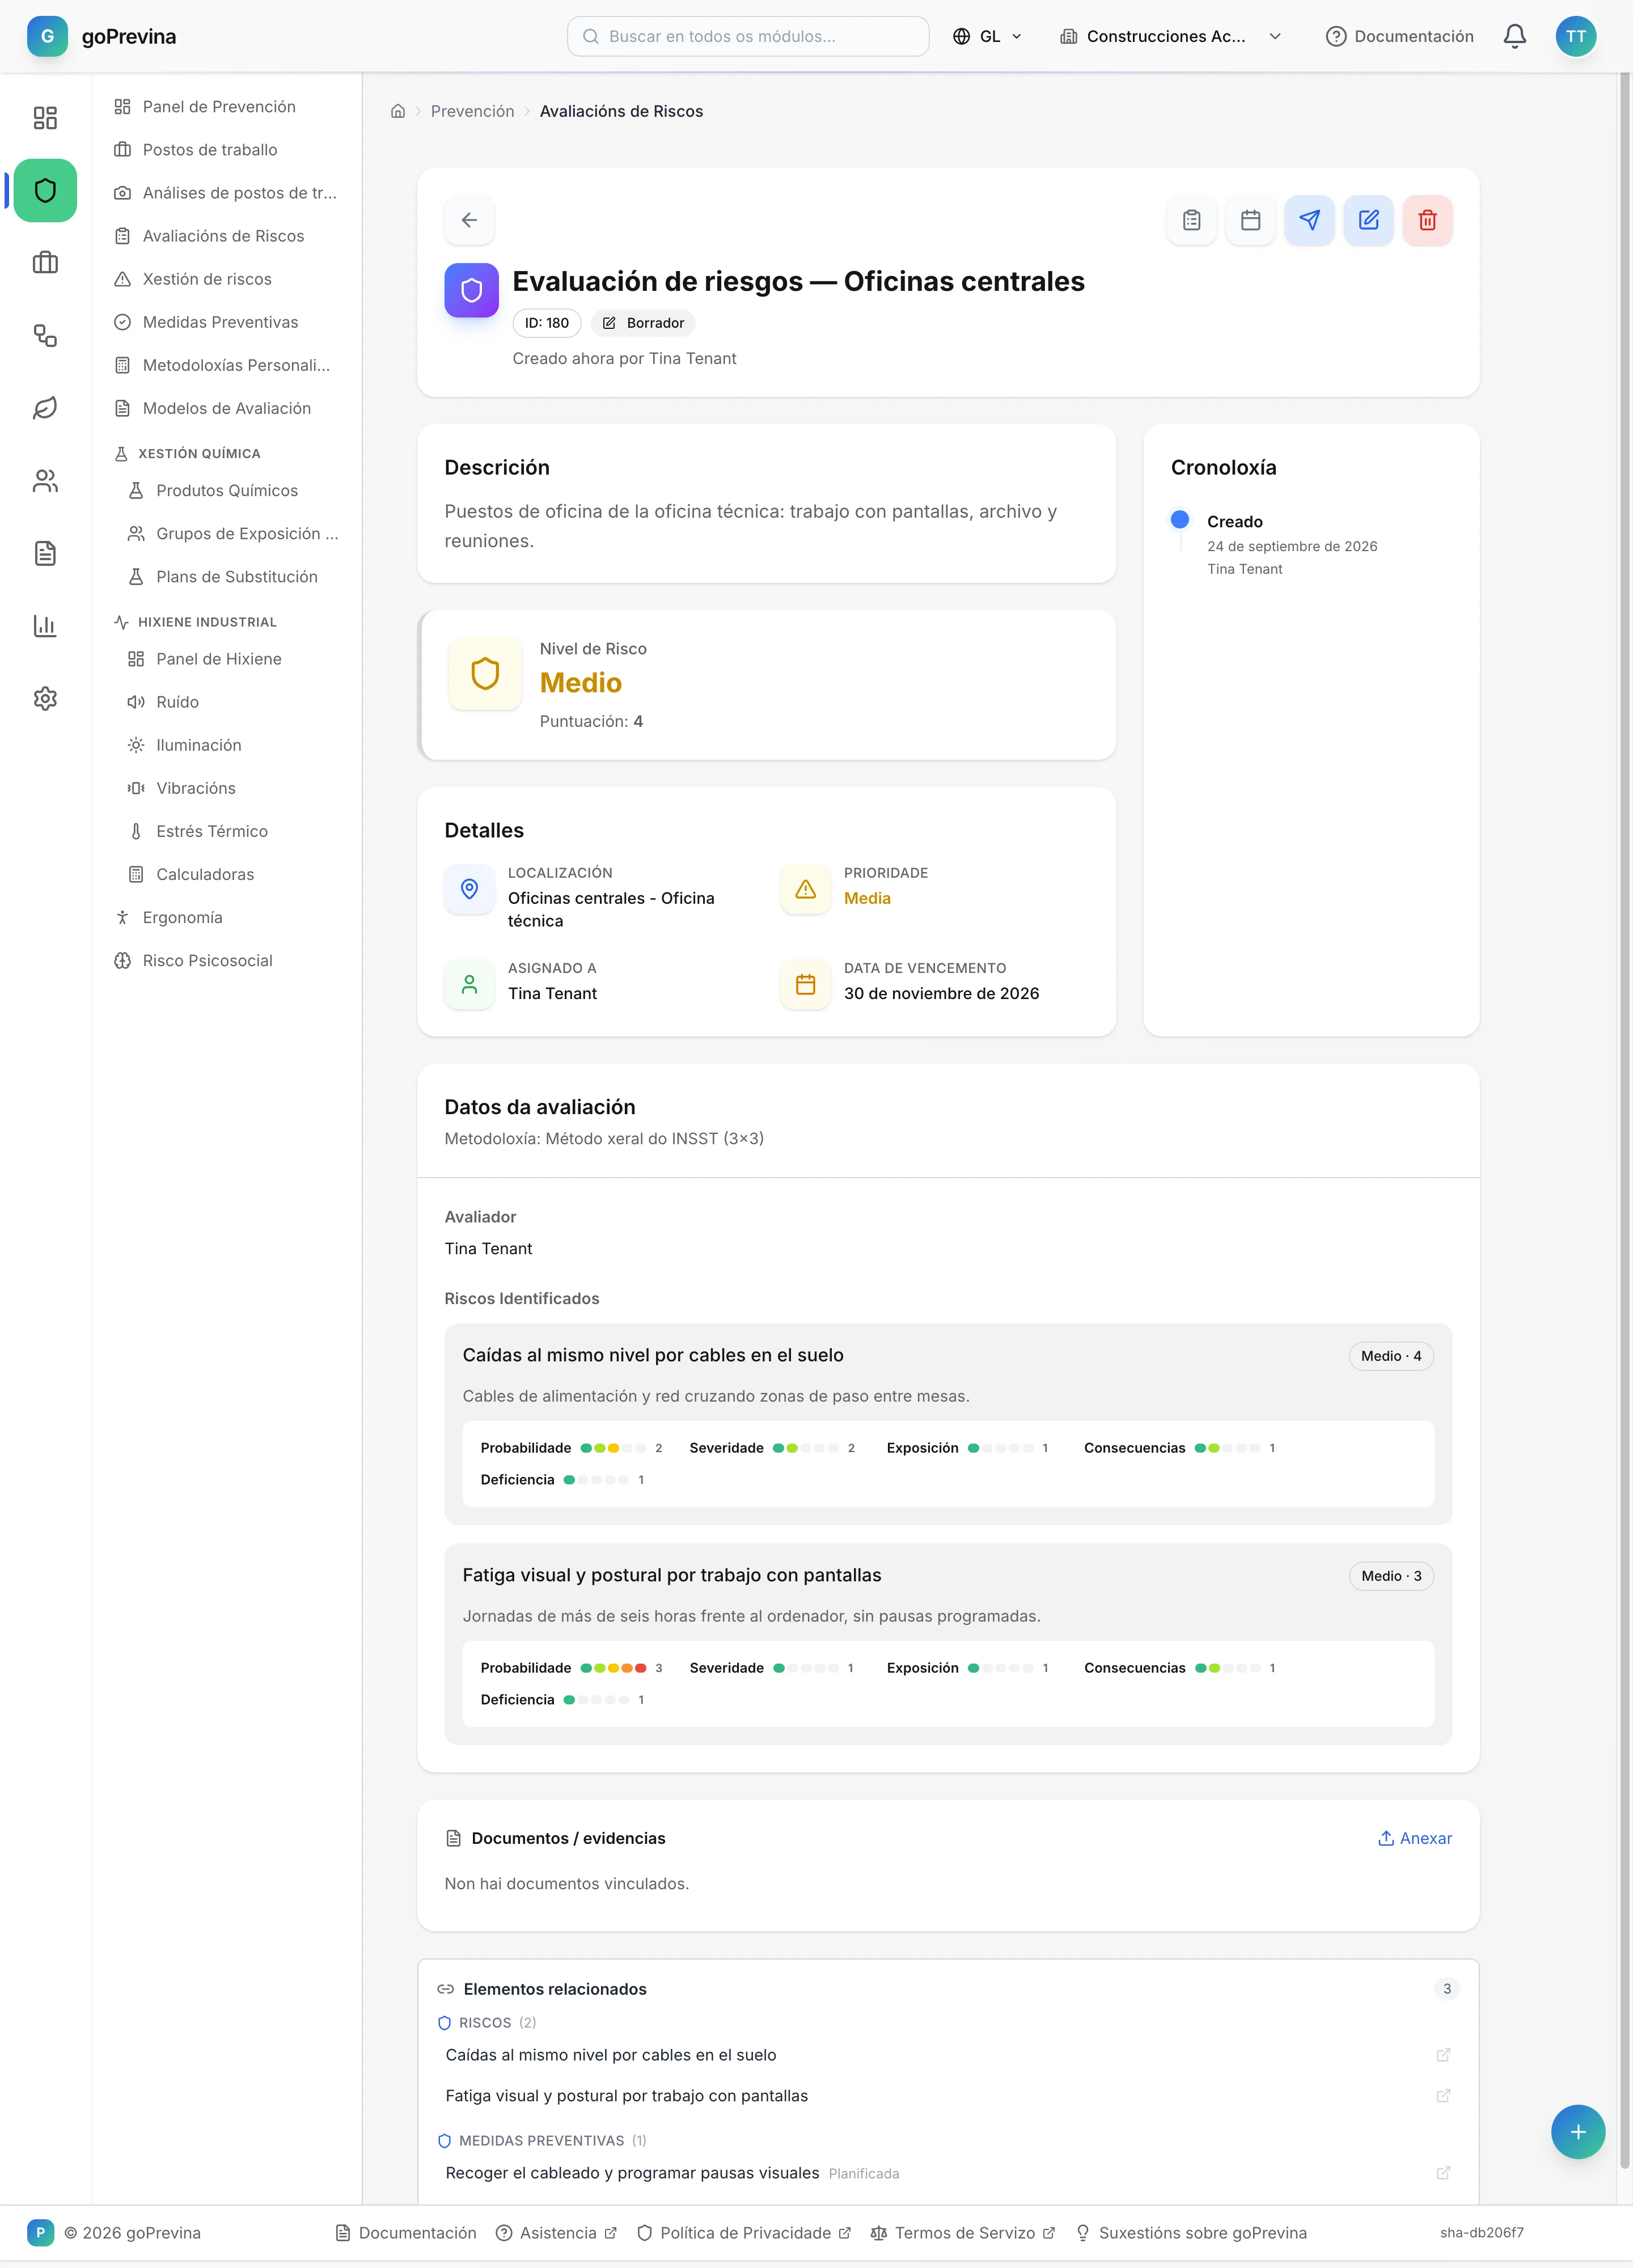The height and width of the screenshot is (2268, 1633).
Task: Send the evaluation with the paper plane icon
Action: click(x=1309, y=220)
